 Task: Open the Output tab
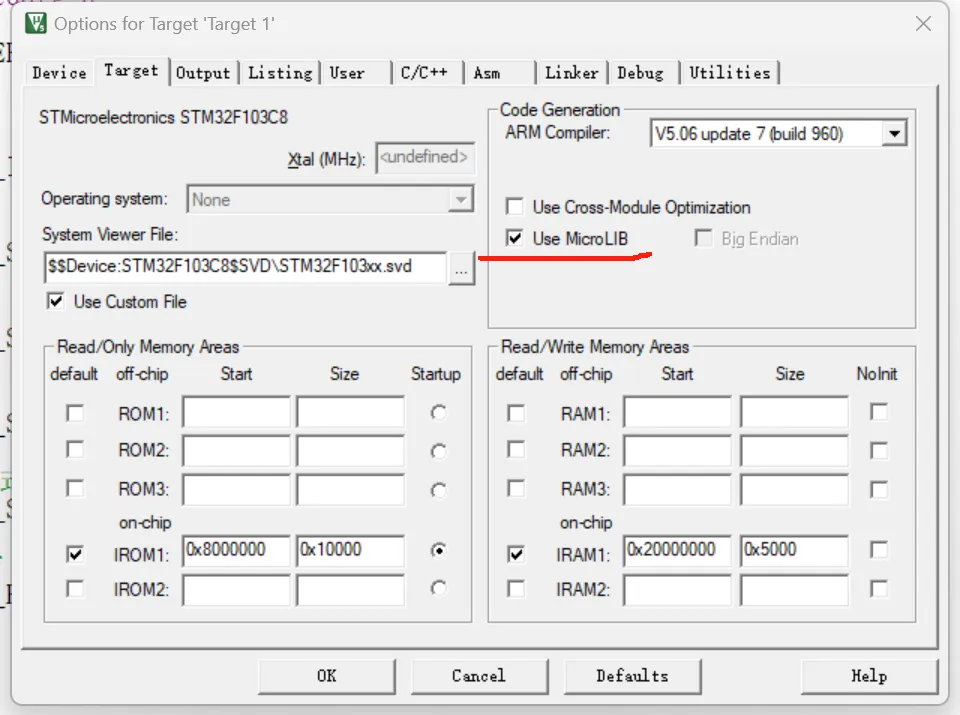pyautogui.click(x=203, y=73)
